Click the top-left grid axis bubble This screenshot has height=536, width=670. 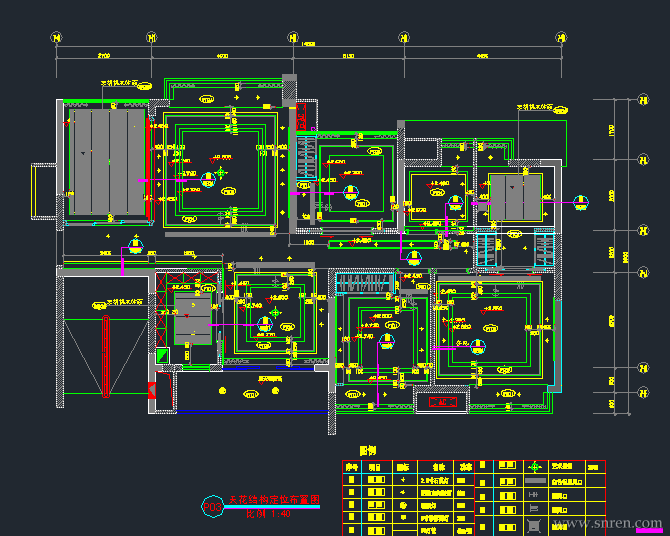56,38
